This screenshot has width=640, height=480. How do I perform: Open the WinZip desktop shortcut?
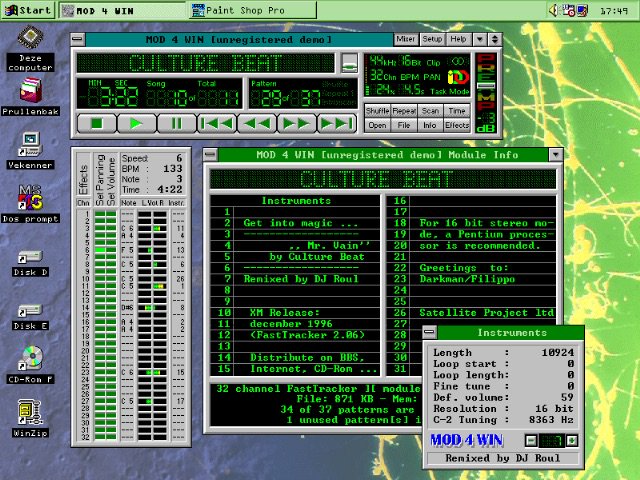click(x=31, y=418)
